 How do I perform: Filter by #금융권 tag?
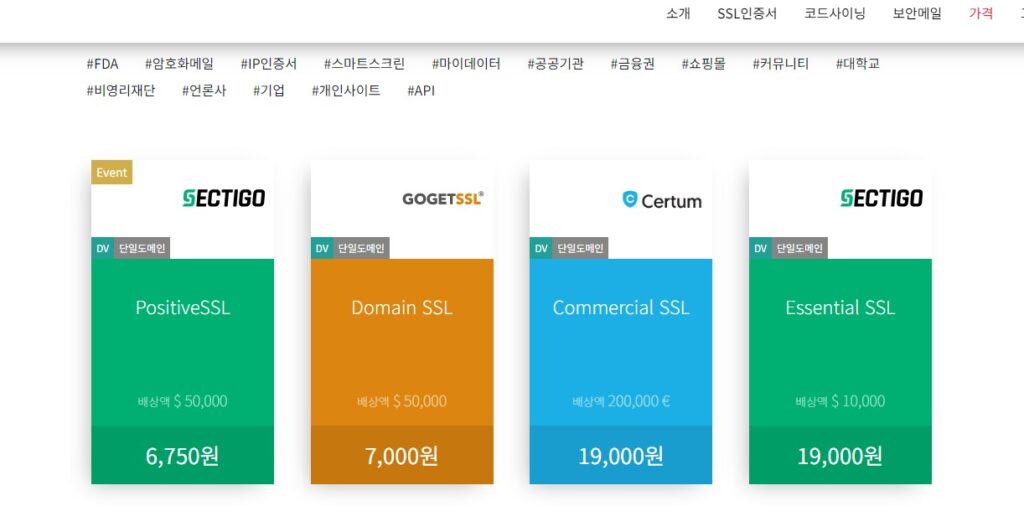point(632,64)
